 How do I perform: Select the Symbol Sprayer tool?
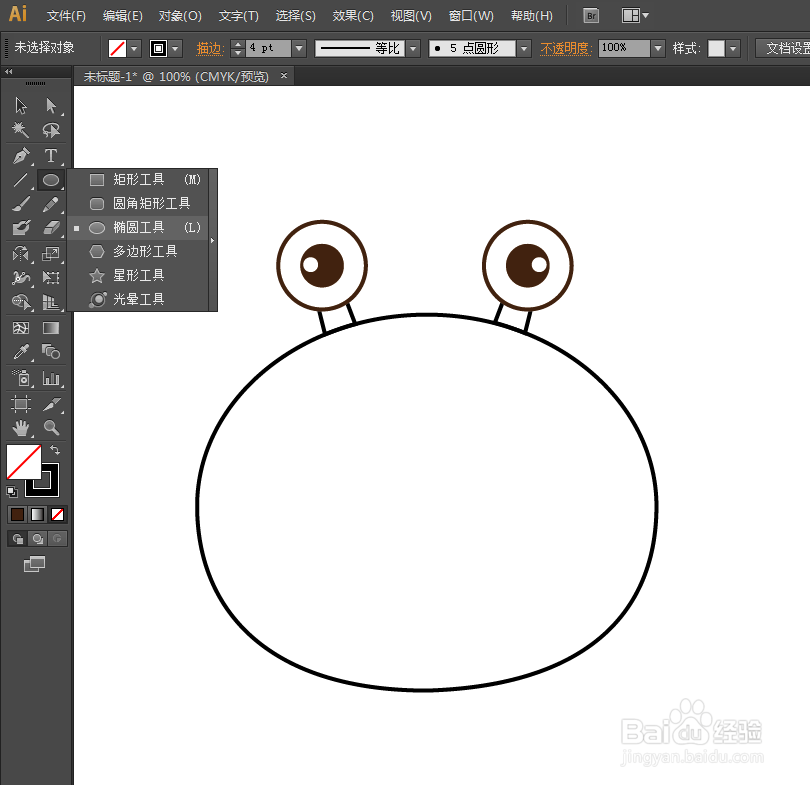click(21, 378)
